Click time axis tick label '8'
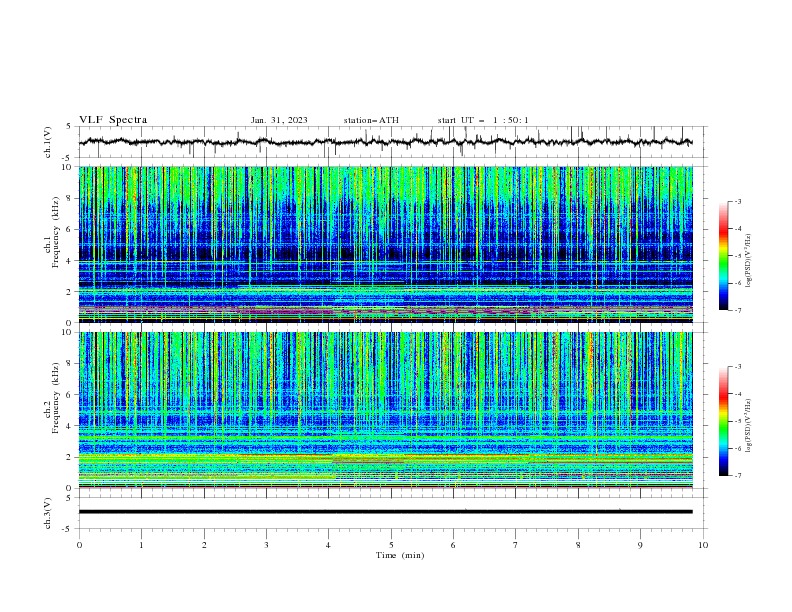 click(578, 545)
